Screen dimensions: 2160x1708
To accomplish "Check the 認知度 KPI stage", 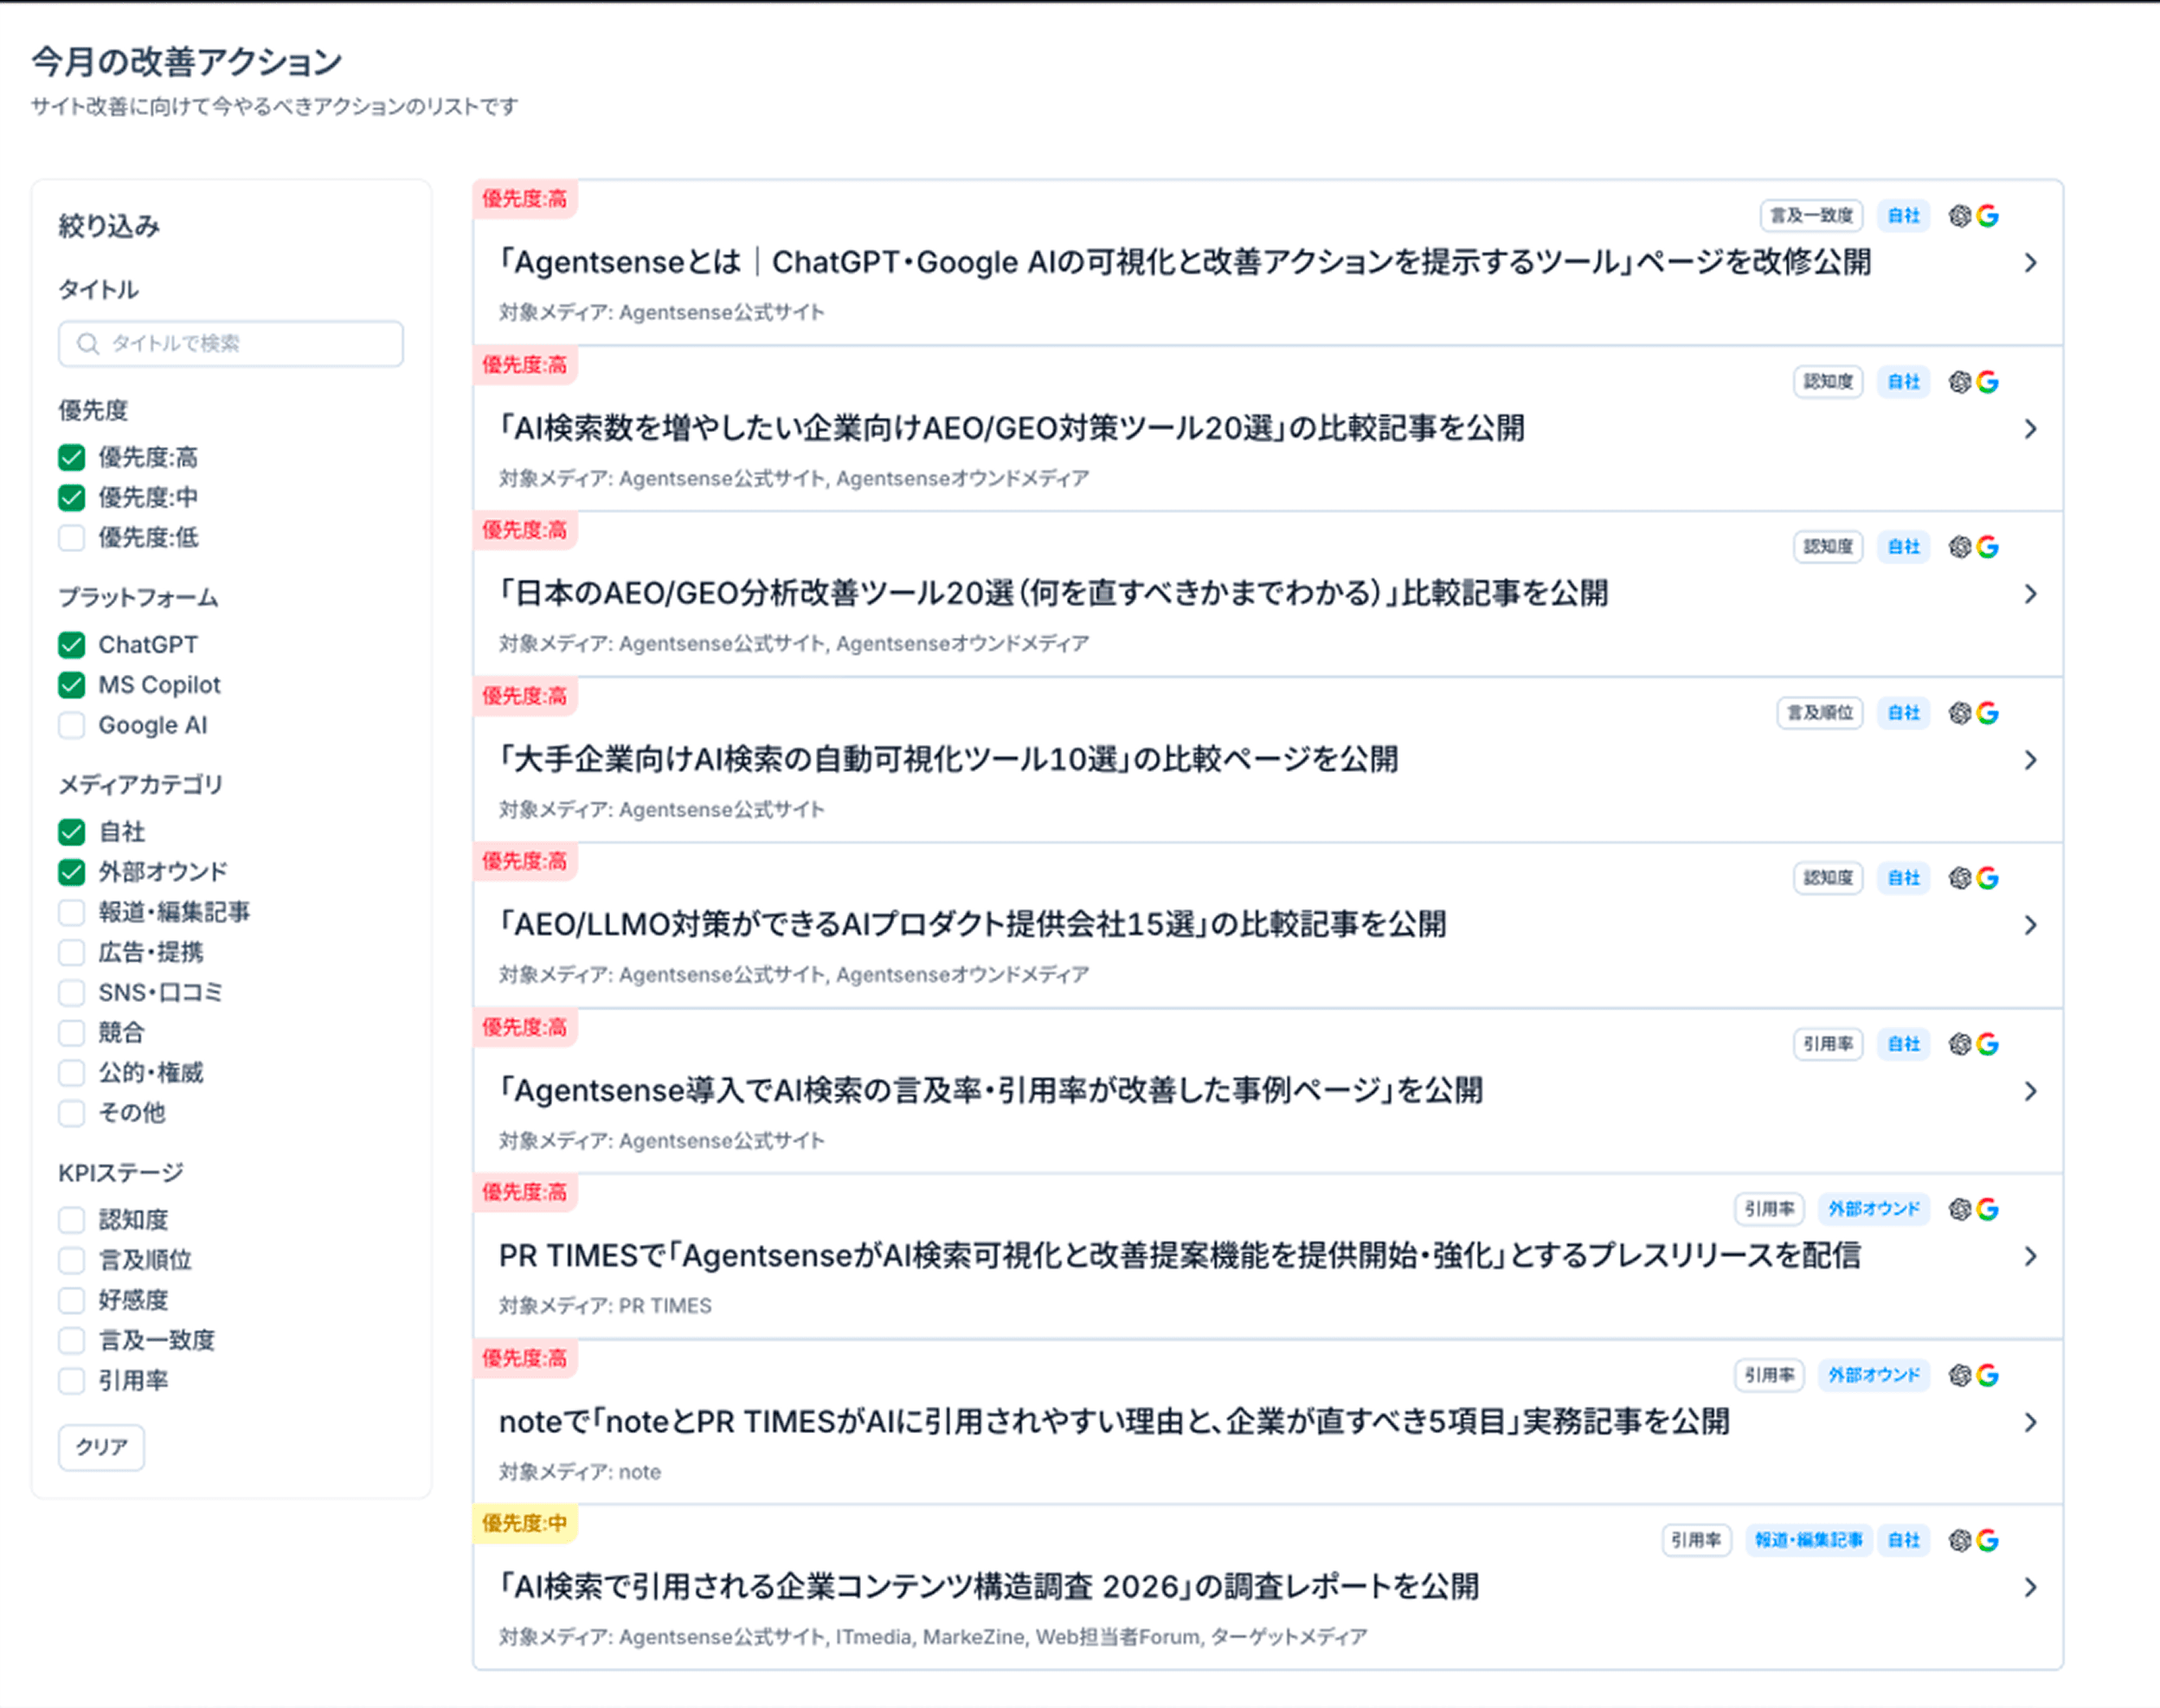I will click(71, 1220).
